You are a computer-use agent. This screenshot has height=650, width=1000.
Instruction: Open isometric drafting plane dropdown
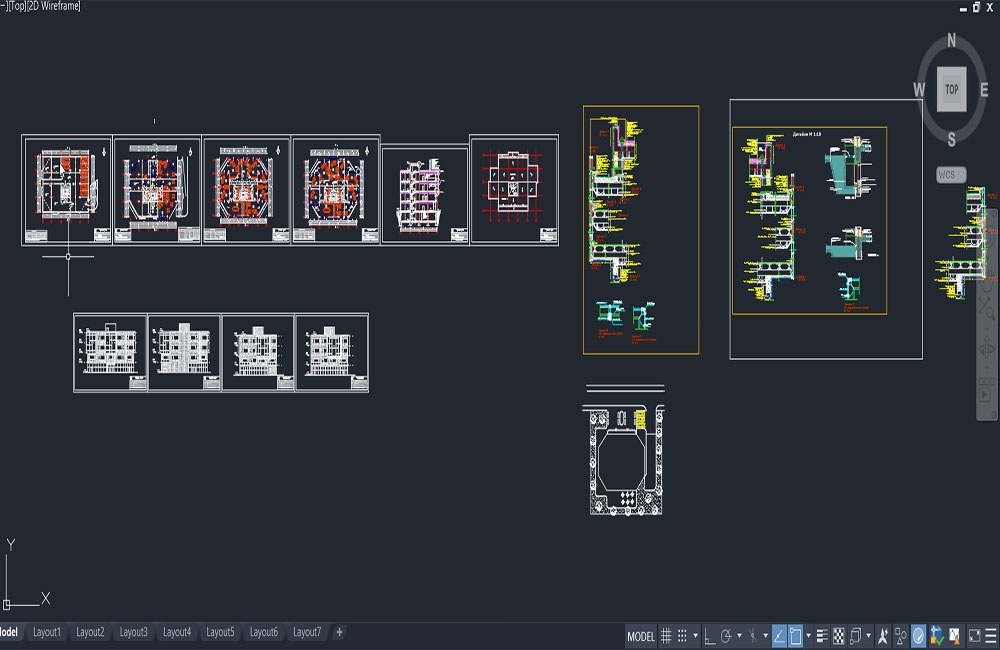pos(765,636)
